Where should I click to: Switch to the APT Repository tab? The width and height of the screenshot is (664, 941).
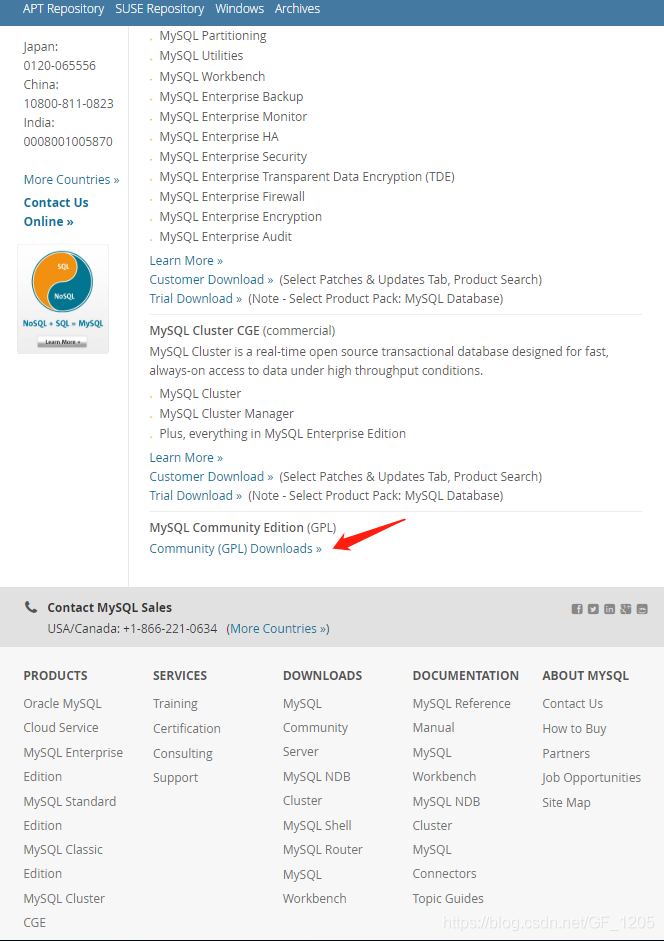[x=63, y=9]
